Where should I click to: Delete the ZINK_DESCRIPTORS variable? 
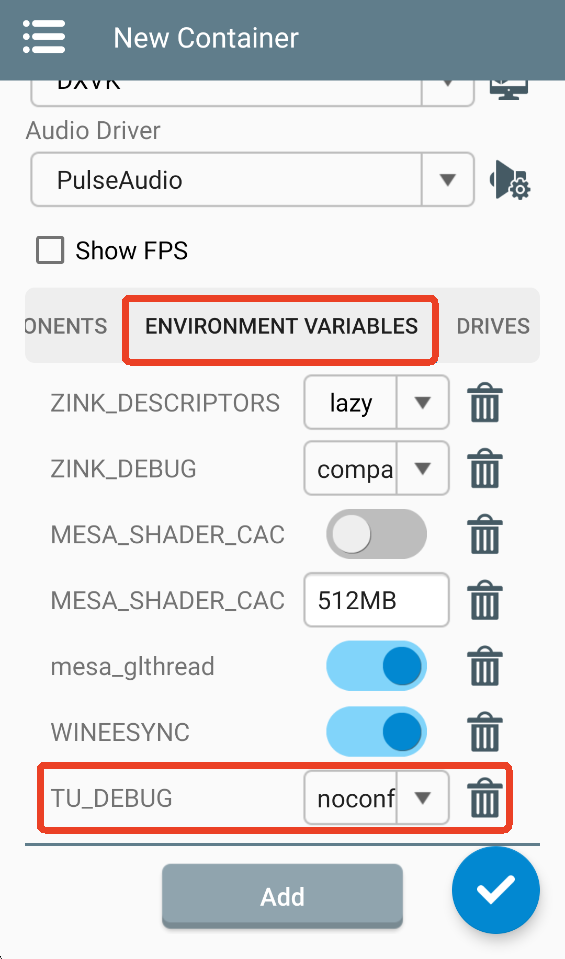(x=485, y=402)
